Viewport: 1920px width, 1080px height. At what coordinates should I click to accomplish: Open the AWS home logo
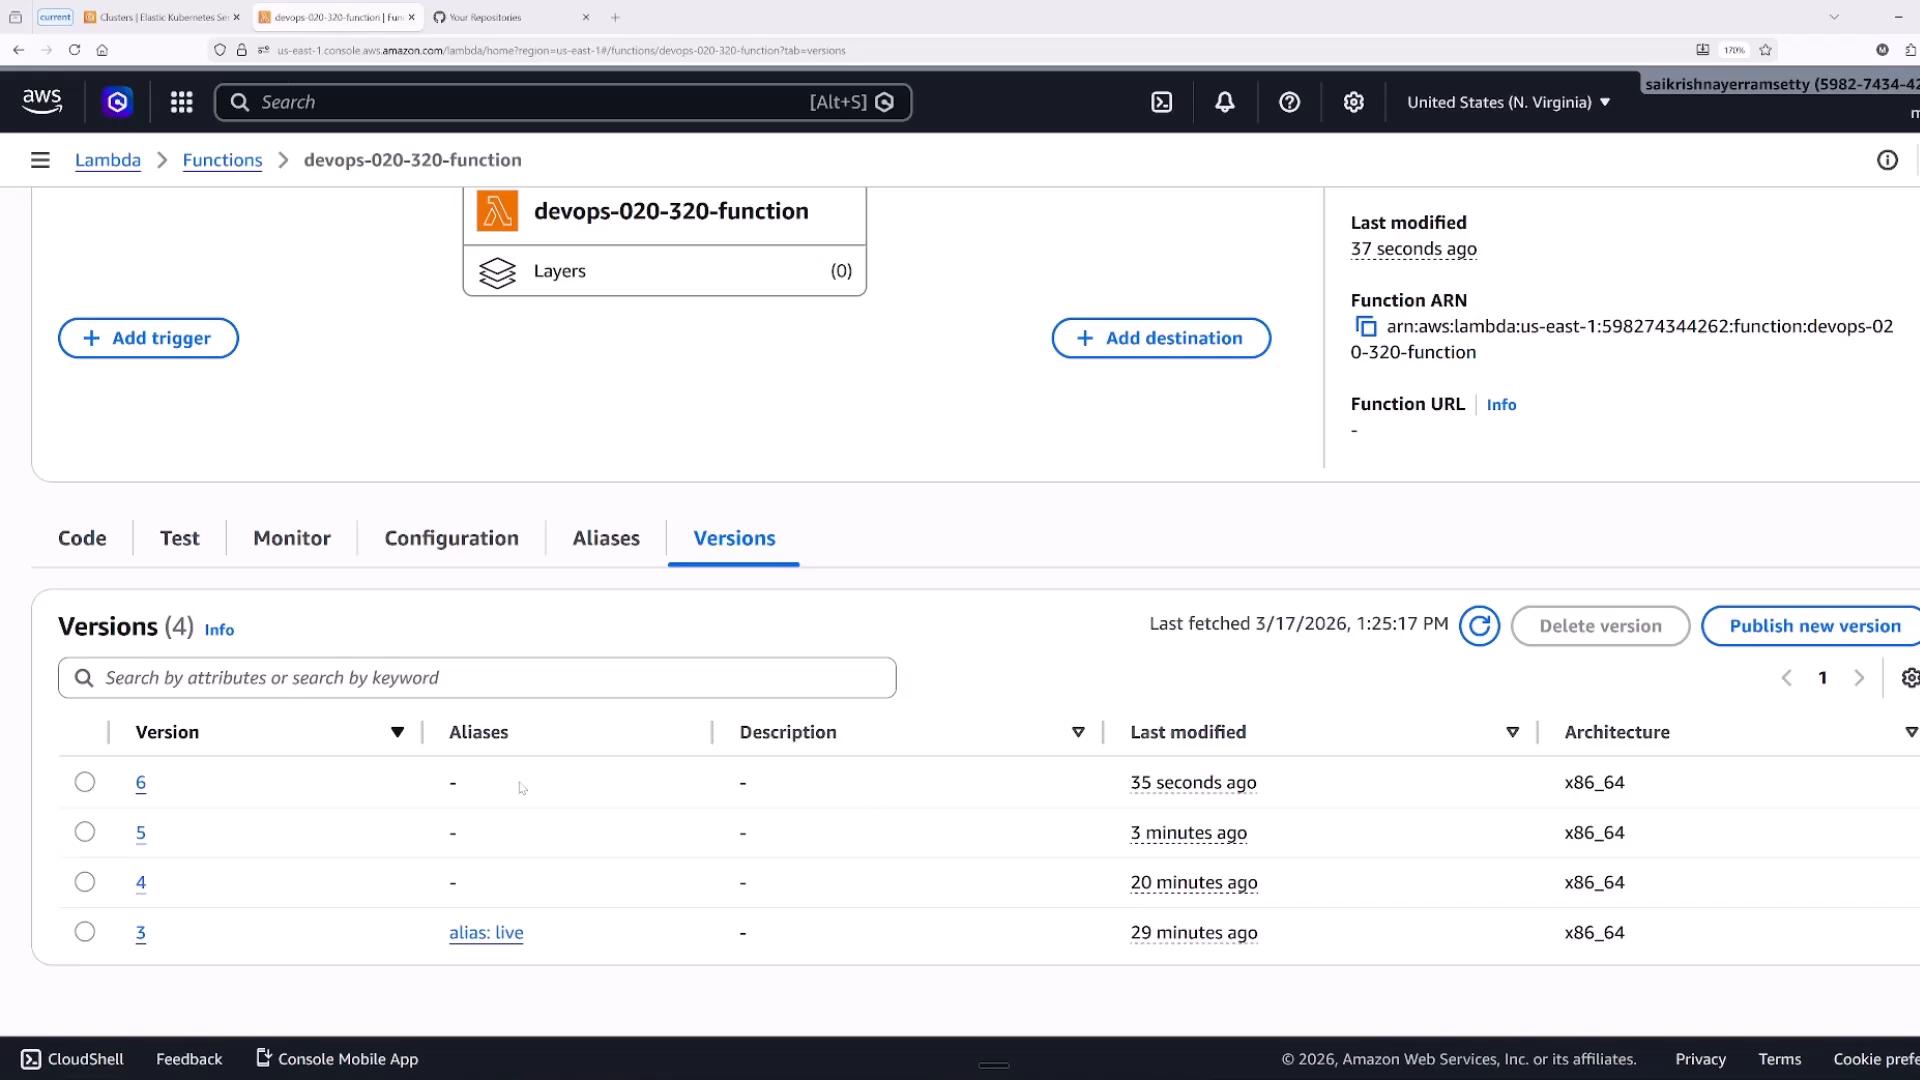click(x=42, y=102)
